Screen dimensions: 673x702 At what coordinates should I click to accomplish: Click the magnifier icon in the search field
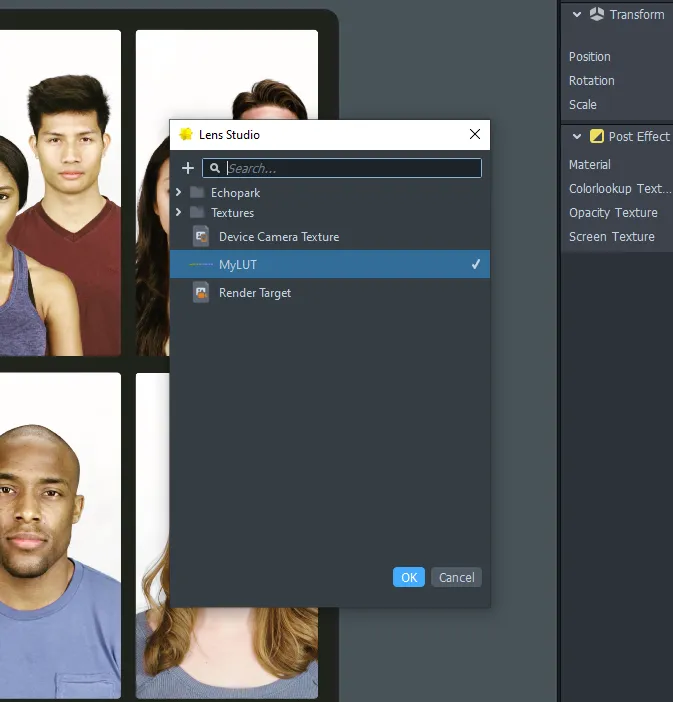(x=215, y=168)
